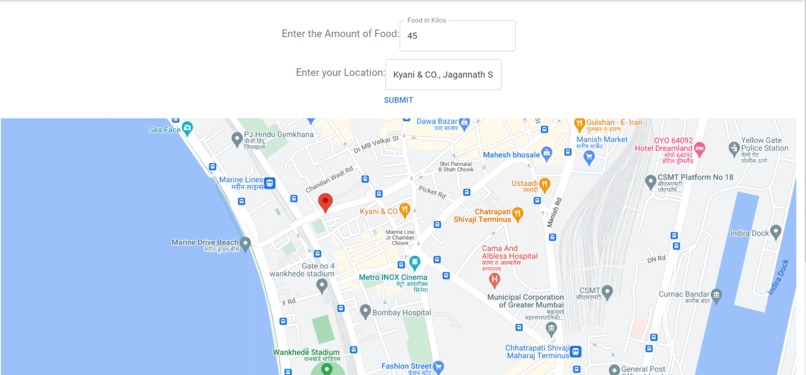Open Municipal Corporation building icon
The height and width of the screenshot is (375, 806).
click(x=551, y=329)
